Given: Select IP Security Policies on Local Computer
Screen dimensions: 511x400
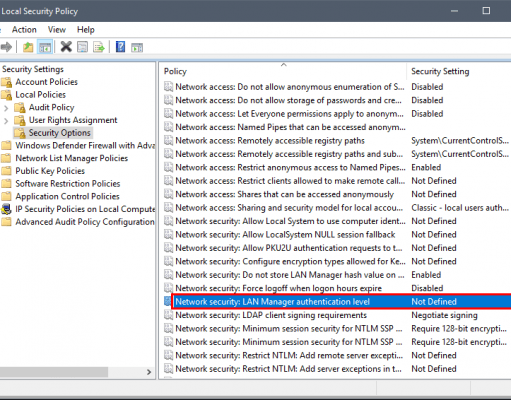Looking at the screenshot, I should point(85,209).
